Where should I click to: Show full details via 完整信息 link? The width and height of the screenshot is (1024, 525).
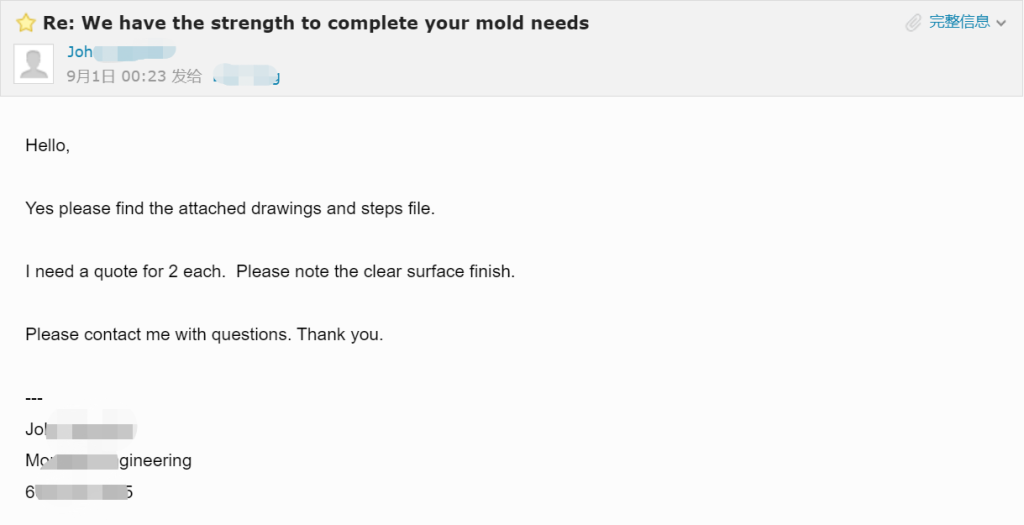coord(959,22)
